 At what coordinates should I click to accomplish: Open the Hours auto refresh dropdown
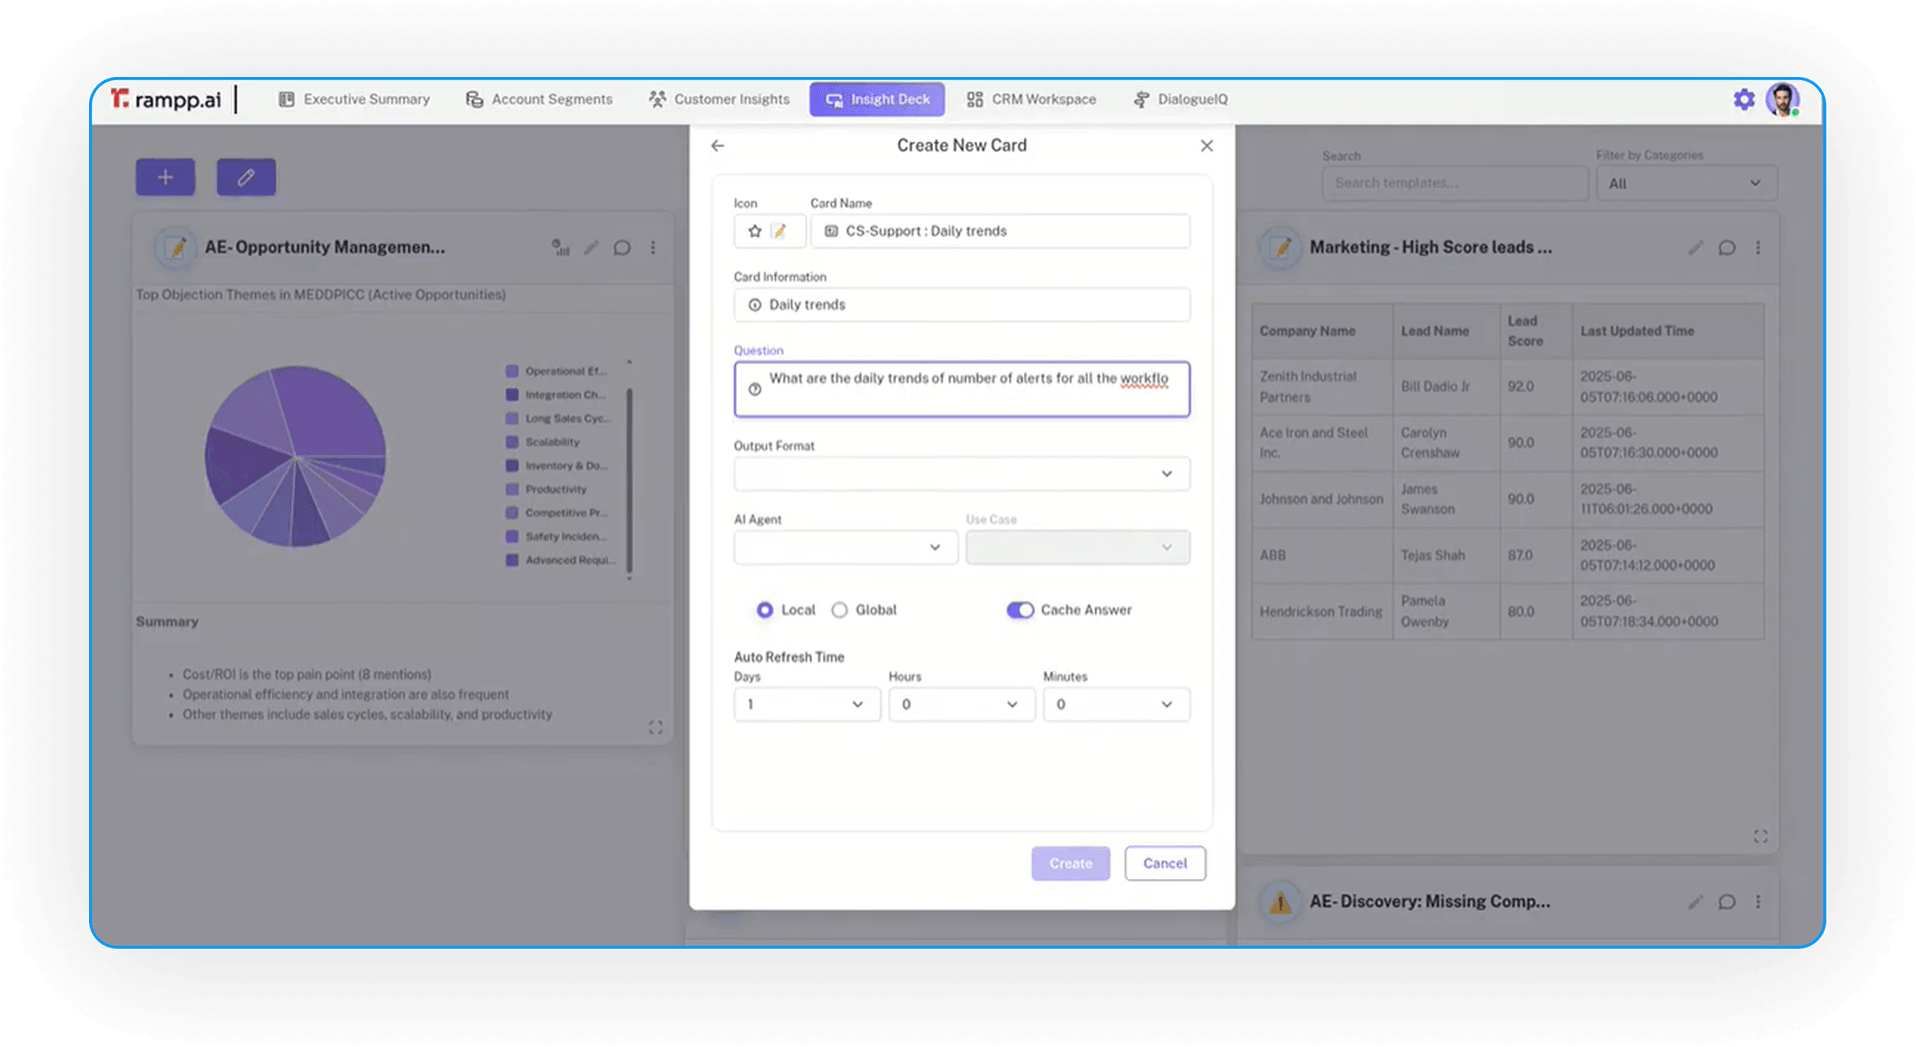(x=961, y=705)
